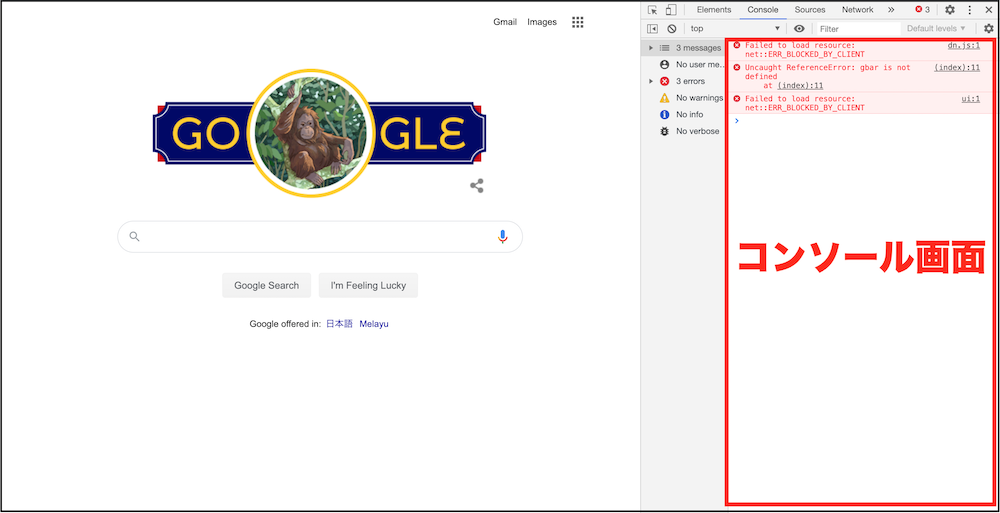Click the Filter input field
The width and height of the screenshot is (1000, 513).
click(x=858, y=29)
